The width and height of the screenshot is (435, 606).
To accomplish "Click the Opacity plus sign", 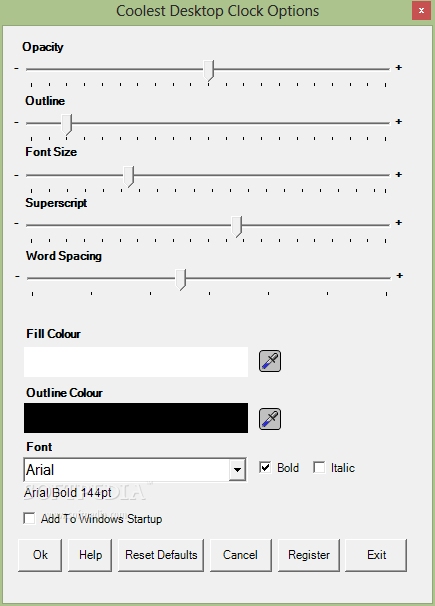I will pyautogui.click(x=399, y=68).
